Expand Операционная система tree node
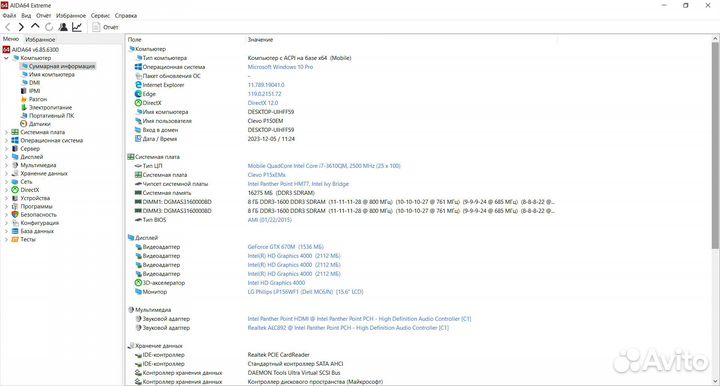The image size is (720, 386). [x=6, y=140]
